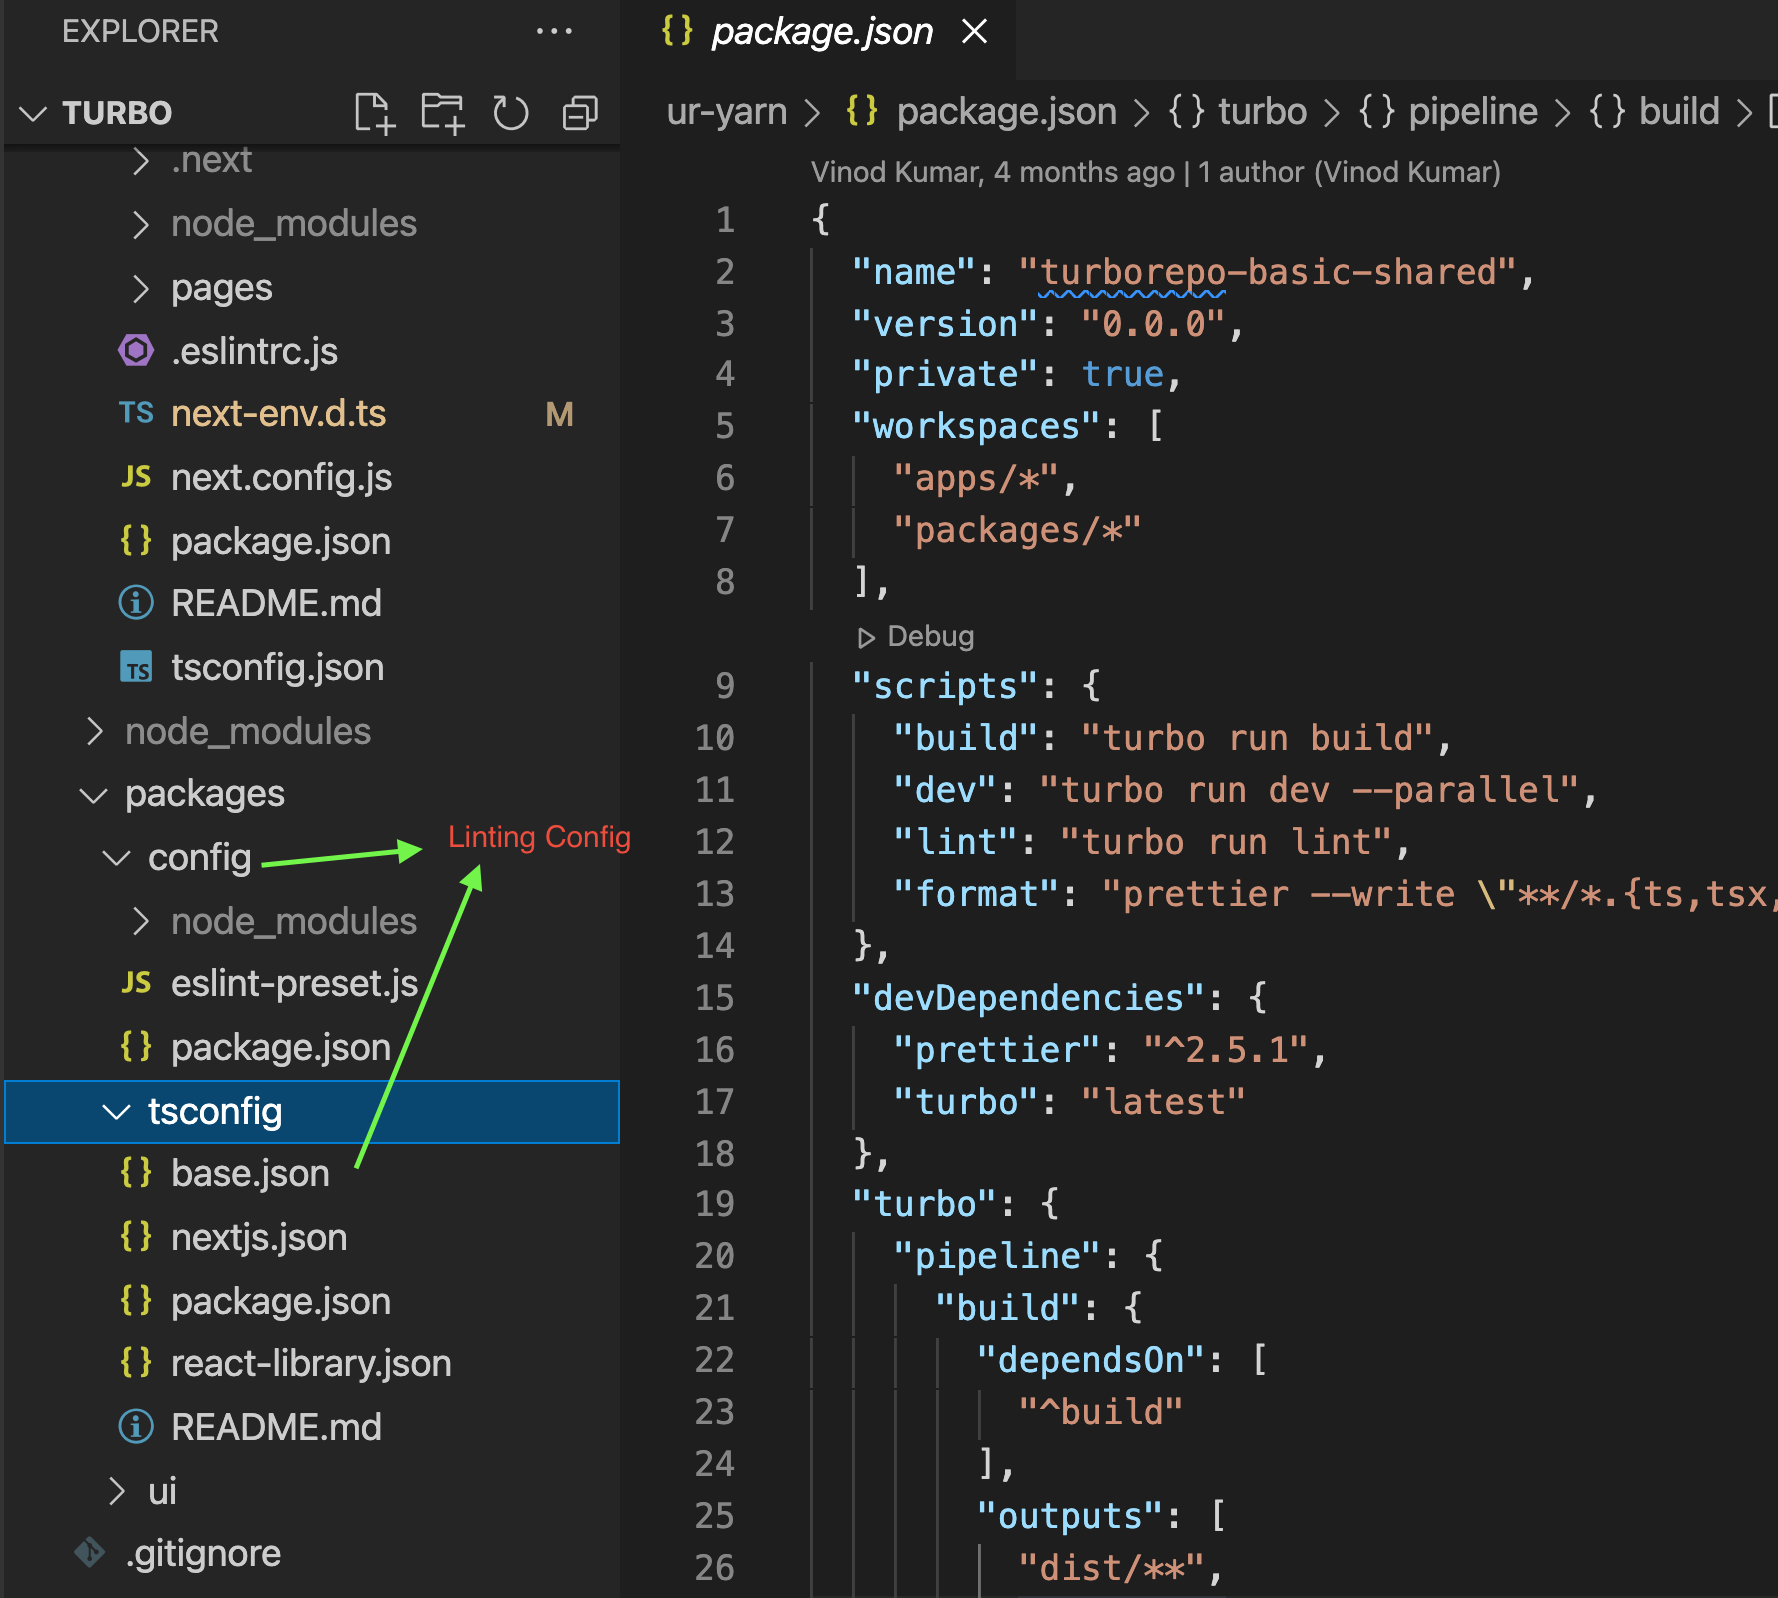Click the New Folder icon in Explorer
This screenshot has height=1598, width=1778.
pos(442,112)
